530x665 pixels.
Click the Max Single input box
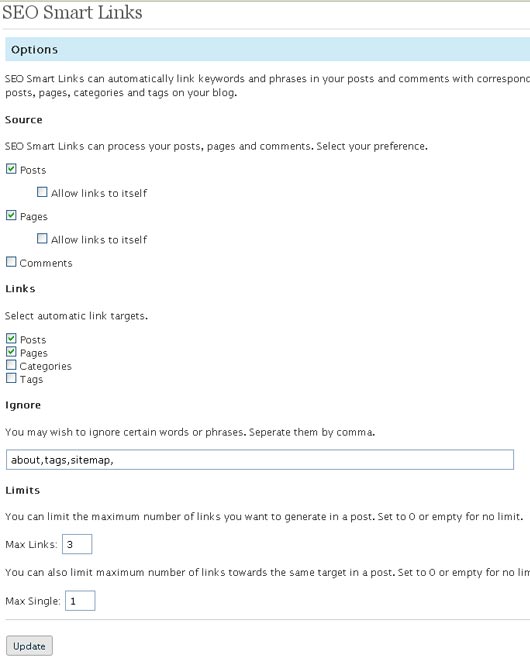click(80, 601)
